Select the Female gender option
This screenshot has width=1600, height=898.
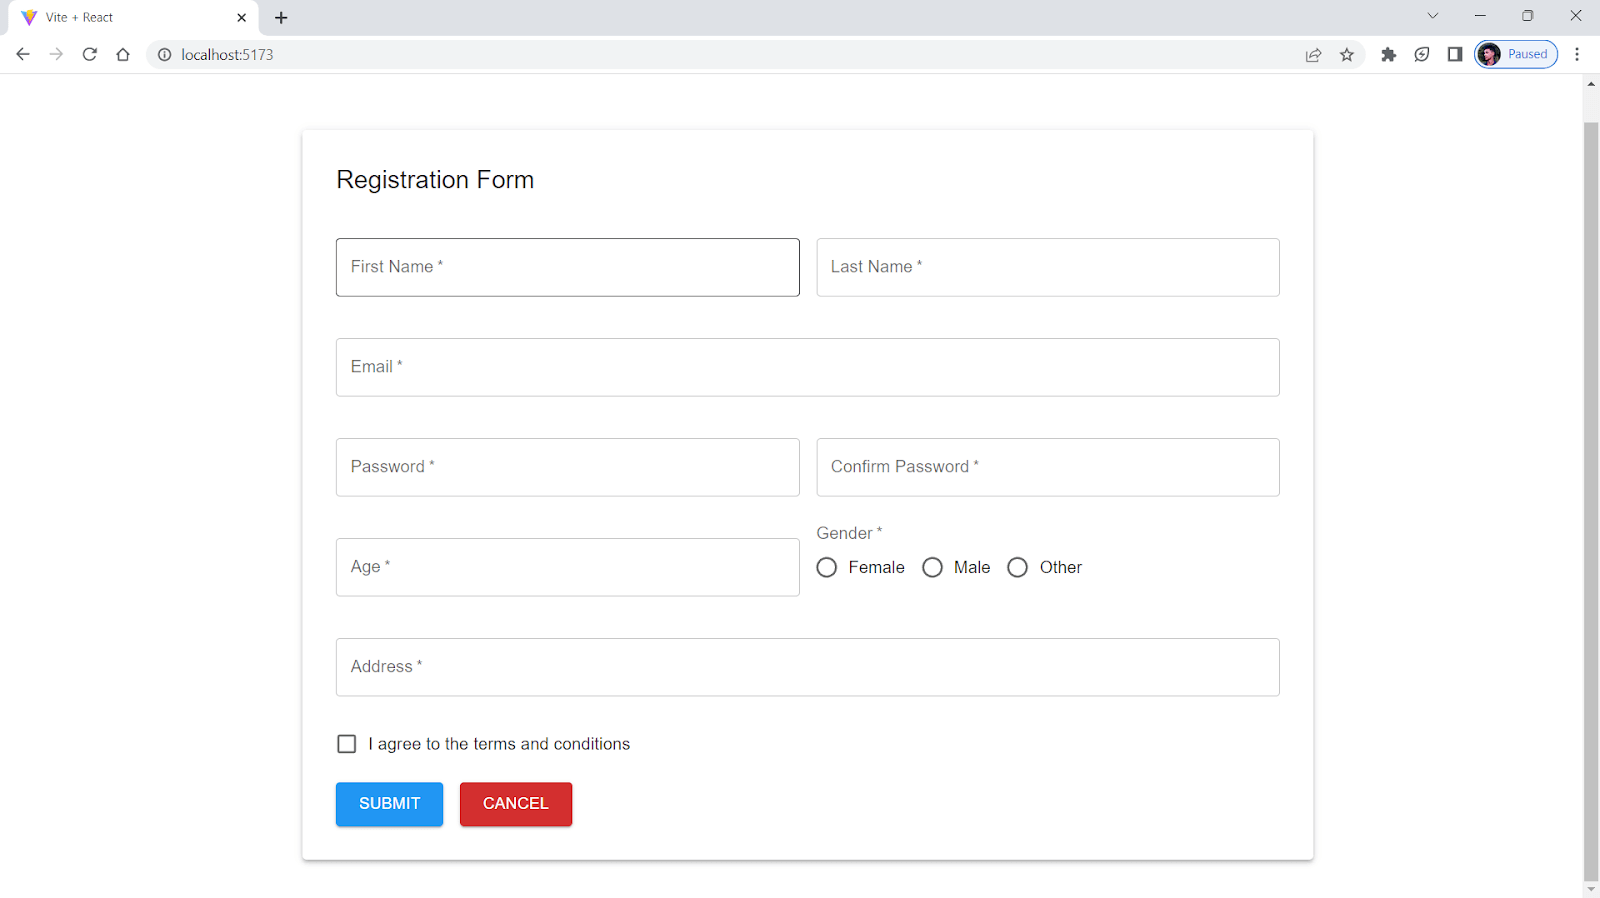point(827,568)
